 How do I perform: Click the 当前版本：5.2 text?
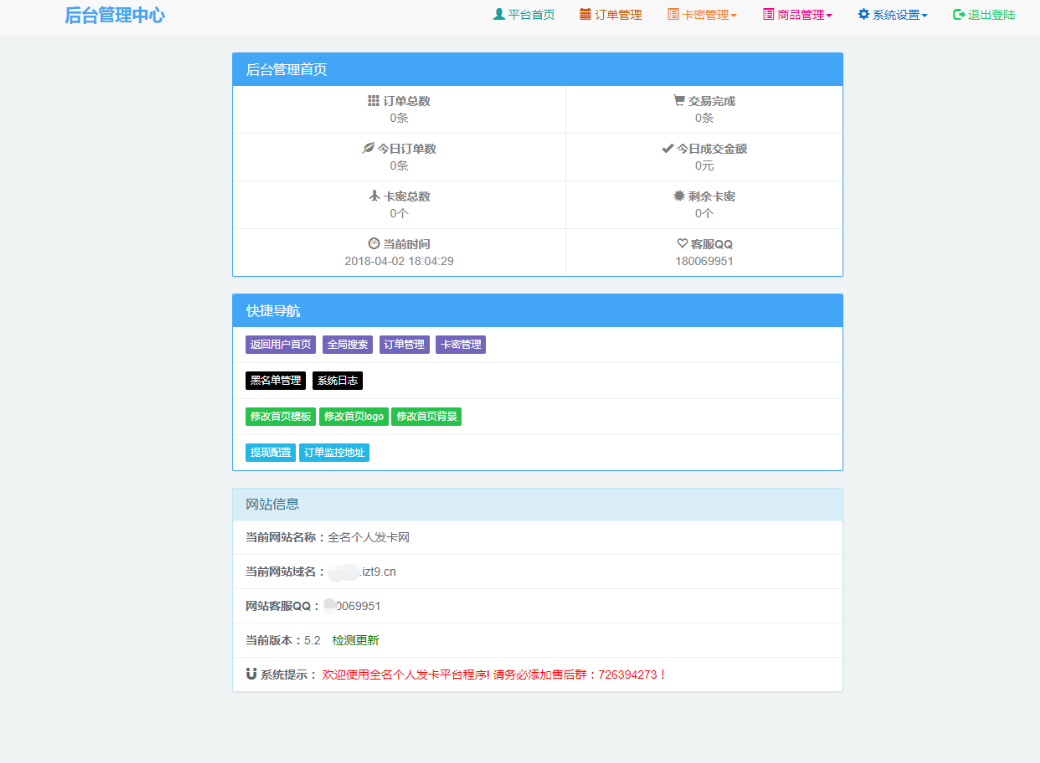point(283,640)
